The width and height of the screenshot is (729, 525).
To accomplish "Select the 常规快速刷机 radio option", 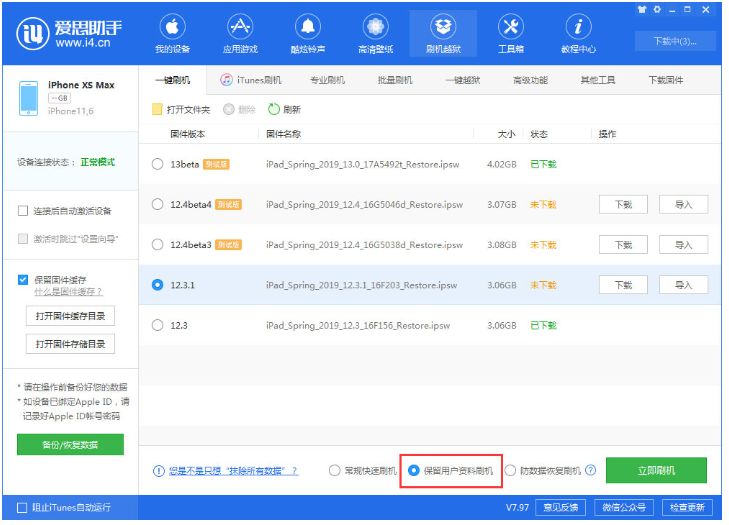I will coord(334,470).
